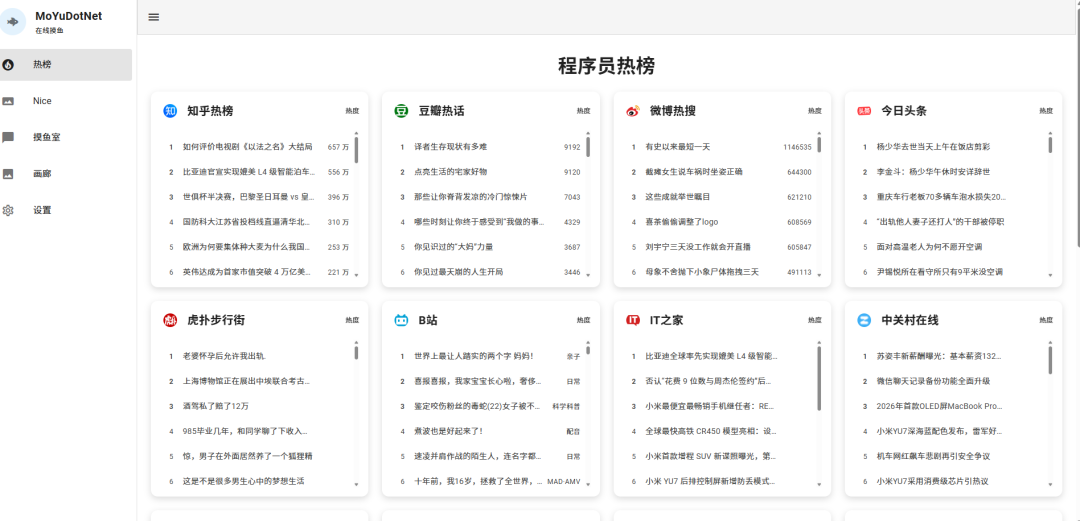Click the 热榜 flame icon in sidebar
The height and width of the screenshot is (521, 1080).
pos(8,65)
